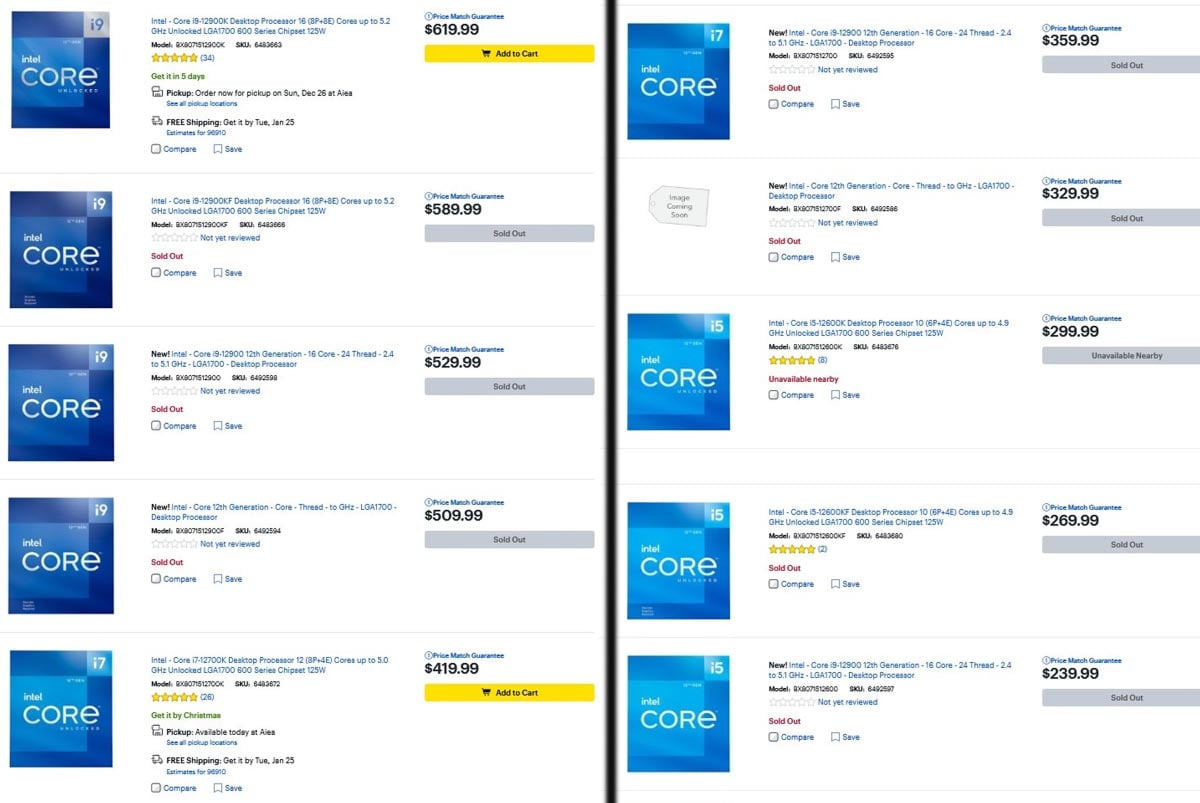Open 'See all pickup locations' under i9-12900K
The height and width of the screenshot is (803, 1200).
pos(202,104)
